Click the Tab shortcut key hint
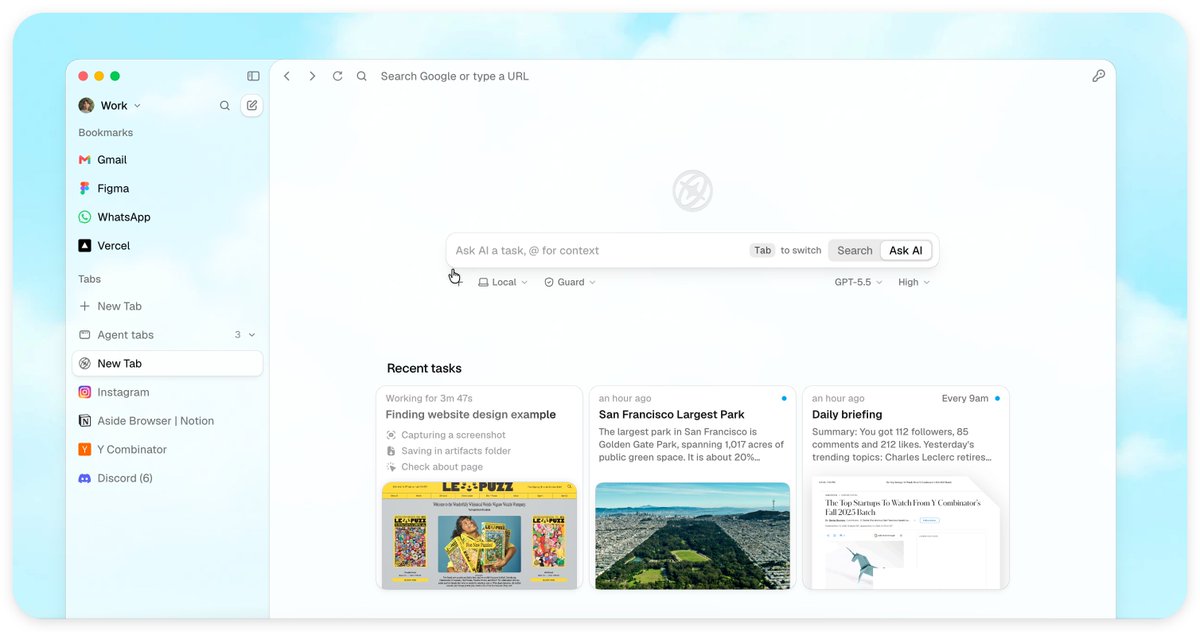 coord(763,250)
